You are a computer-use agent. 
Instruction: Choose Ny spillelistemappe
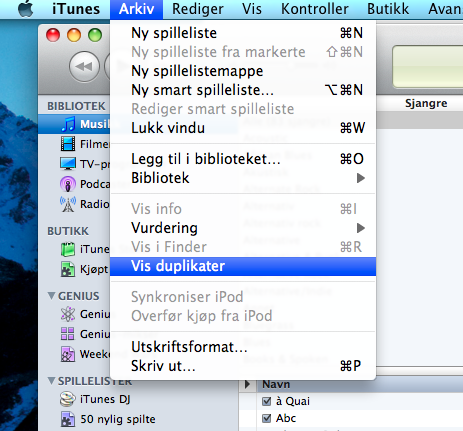click(243, 71)
